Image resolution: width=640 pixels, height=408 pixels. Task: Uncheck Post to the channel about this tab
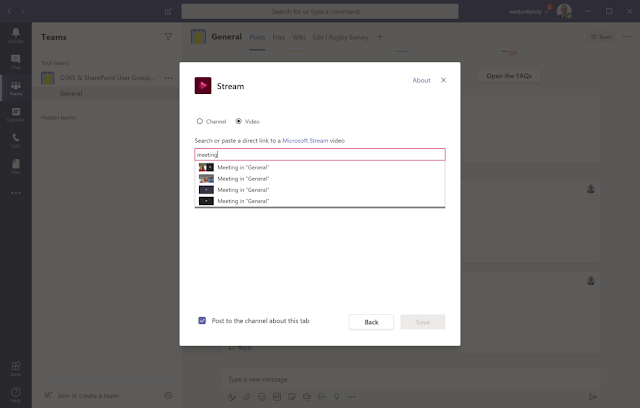202,321
